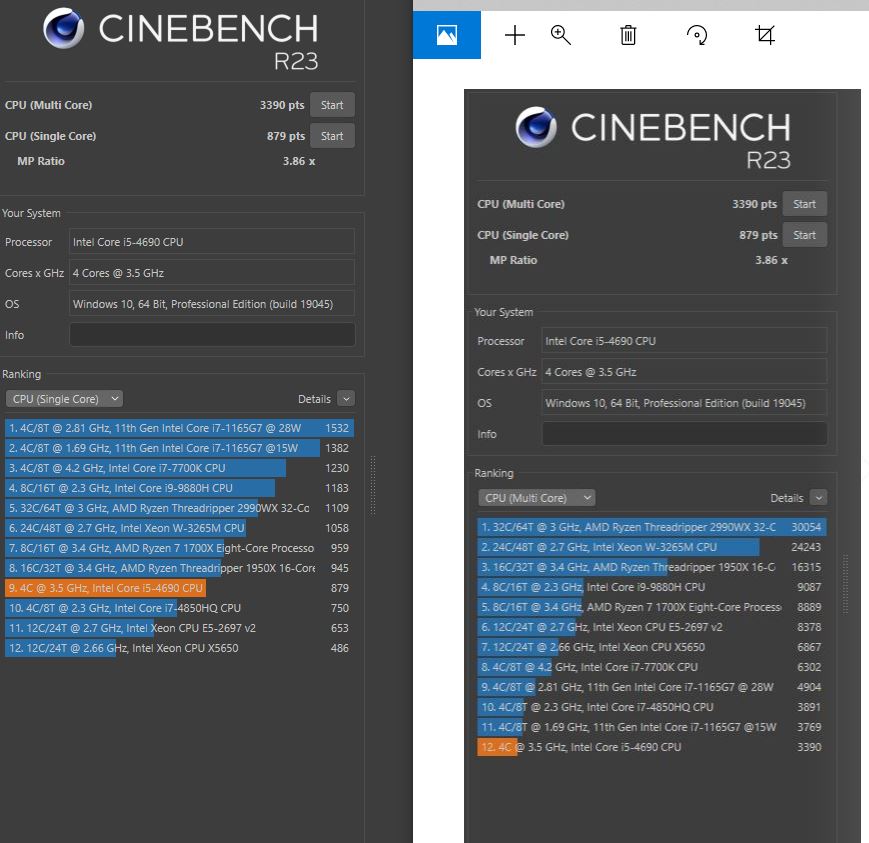The width and height of the screenshot is (869, 843).
Task: Click the Info field in the right image
Action: [x=684, y=434]
